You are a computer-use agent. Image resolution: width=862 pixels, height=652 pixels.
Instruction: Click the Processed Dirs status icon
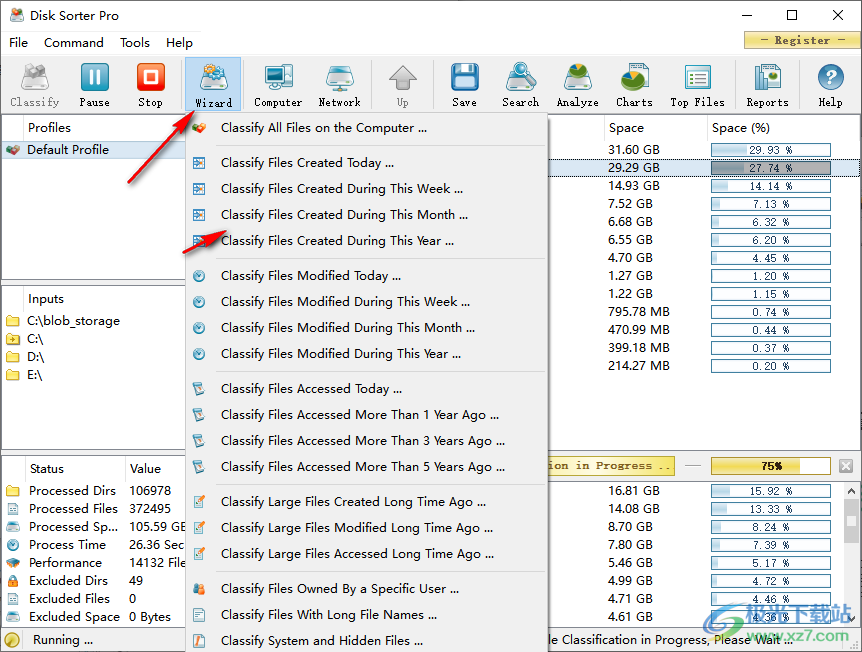click(x=13, y=490)
